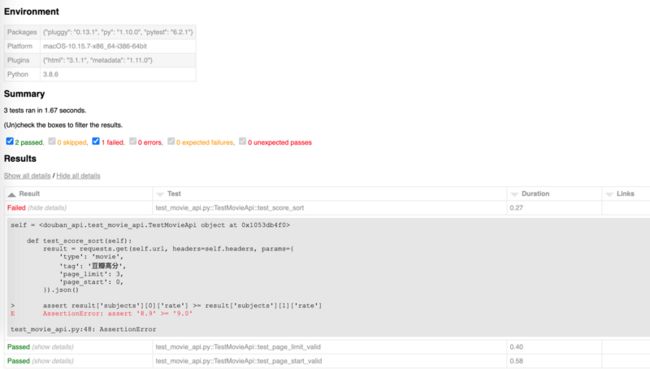Uncheck the 1 failed filter checkbox
650x370 pixels.
96,141
